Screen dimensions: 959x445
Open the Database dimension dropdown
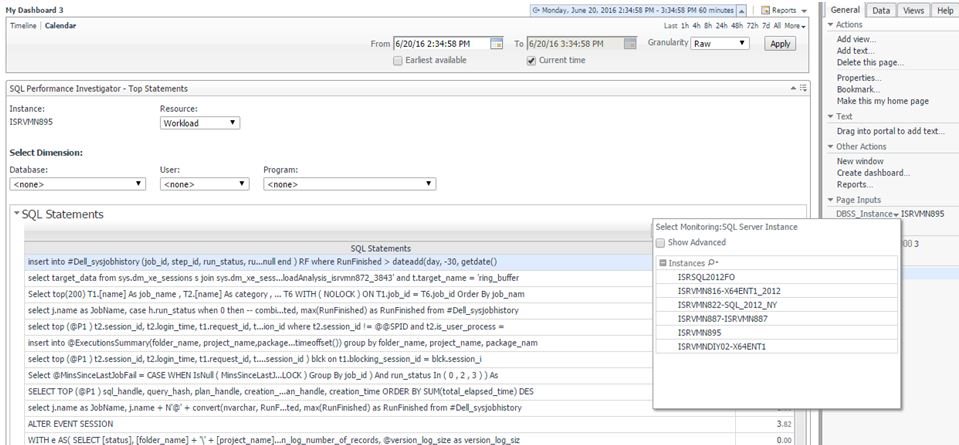click(78, 184)
